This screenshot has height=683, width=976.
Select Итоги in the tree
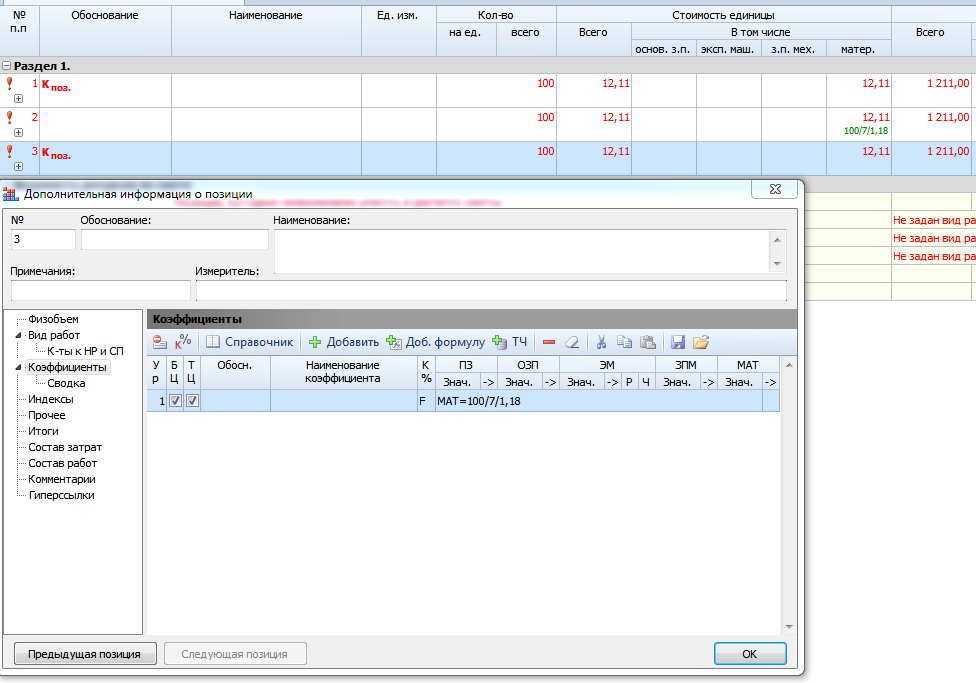pyautogui.click(x=43, y=431)
